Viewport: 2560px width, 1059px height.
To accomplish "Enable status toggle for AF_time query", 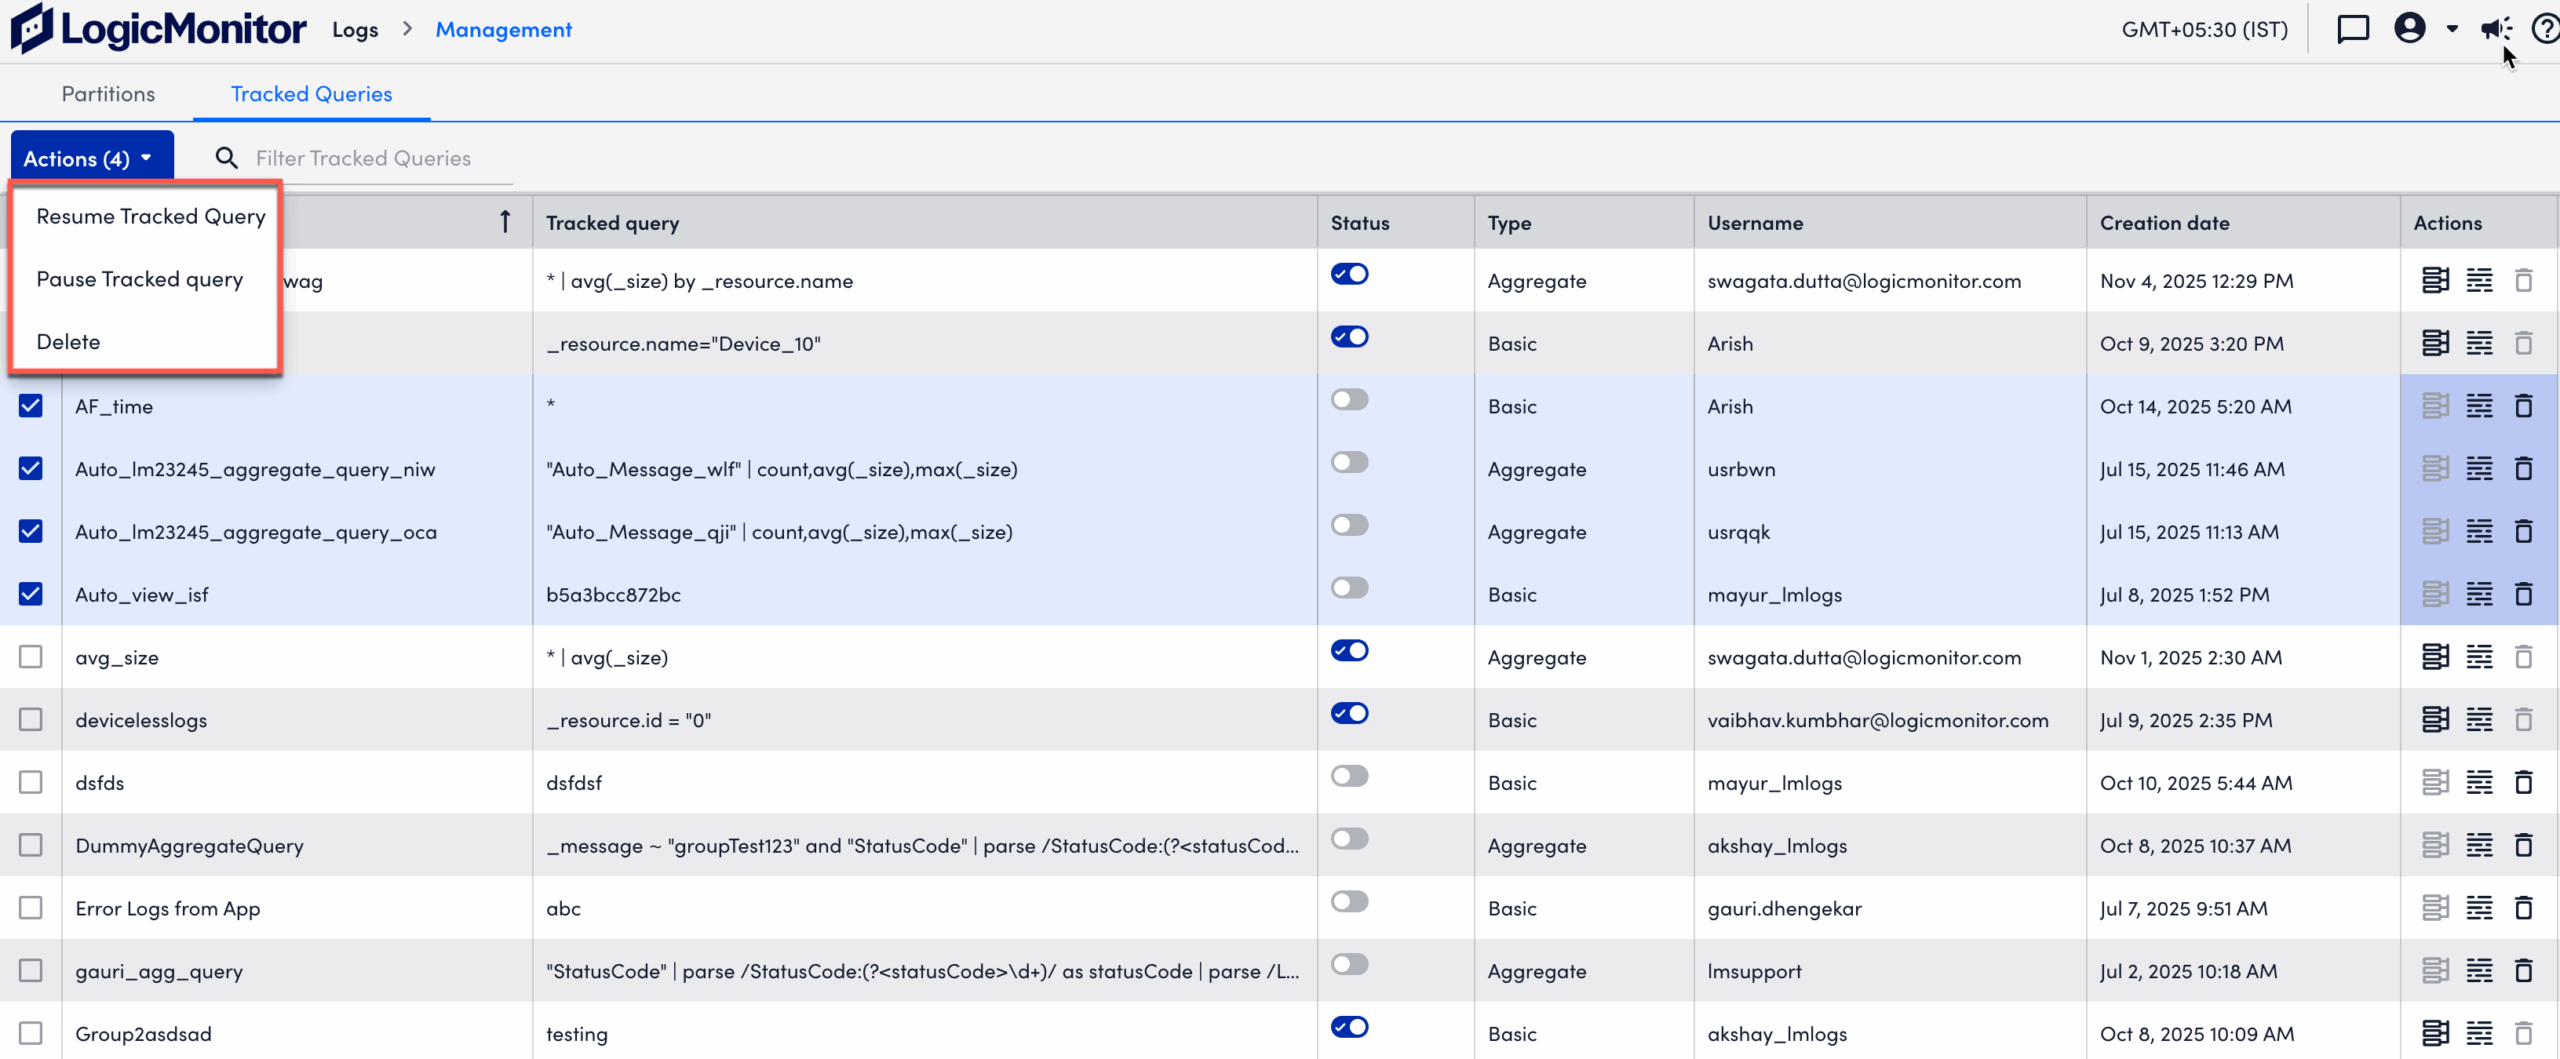I will pos(1350,399).
